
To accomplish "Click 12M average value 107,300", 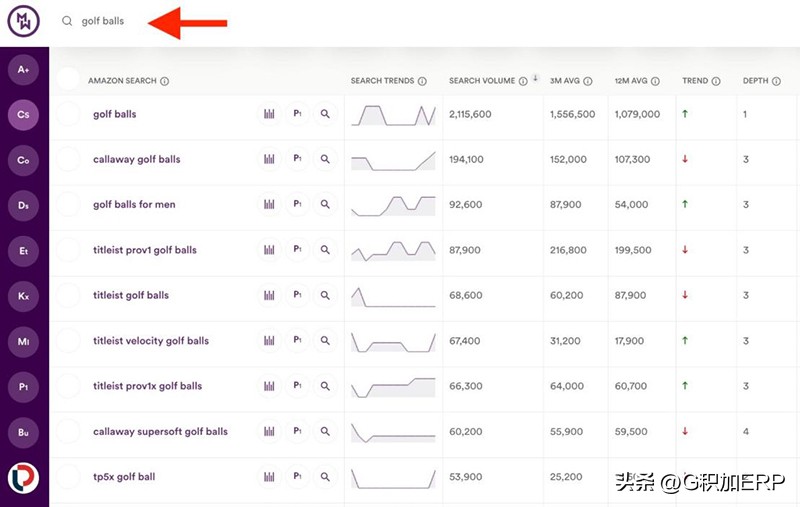I will tap(632, 159).
